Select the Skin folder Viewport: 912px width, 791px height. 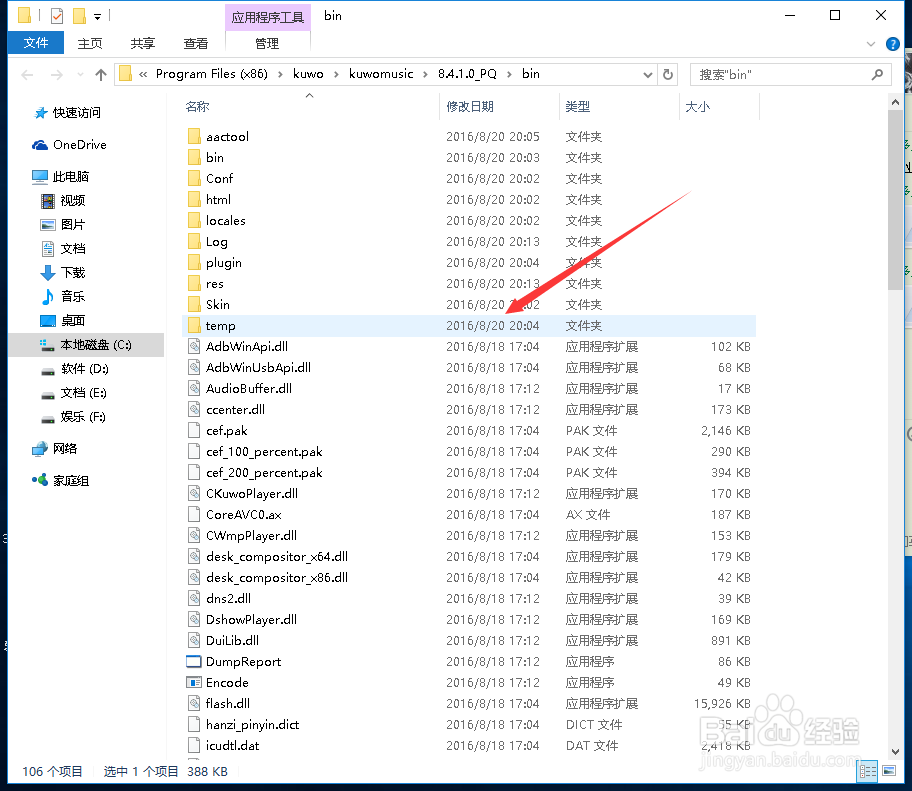(x=218, y=304)
